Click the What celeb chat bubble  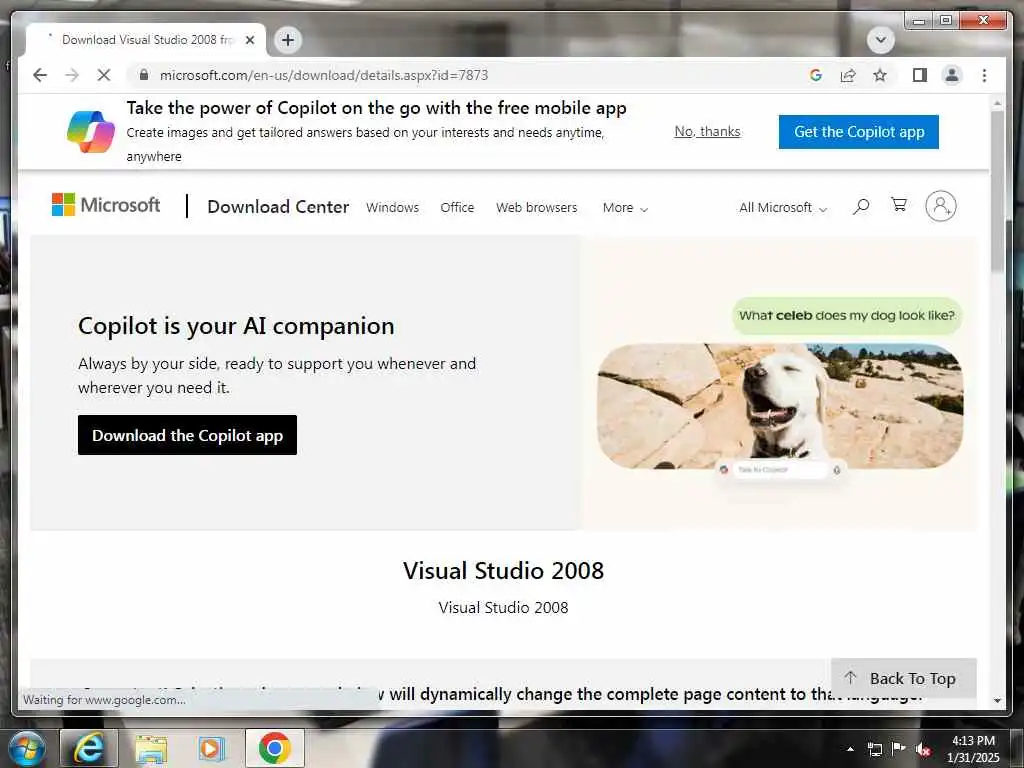click(846, 315)
